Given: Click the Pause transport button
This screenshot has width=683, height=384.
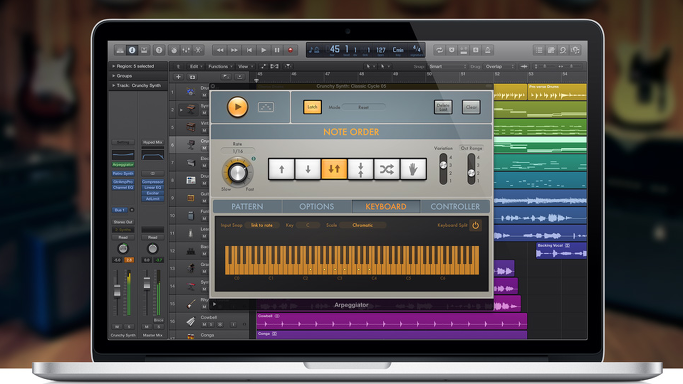Looking at the screenshot, I should tap(277, 50).
